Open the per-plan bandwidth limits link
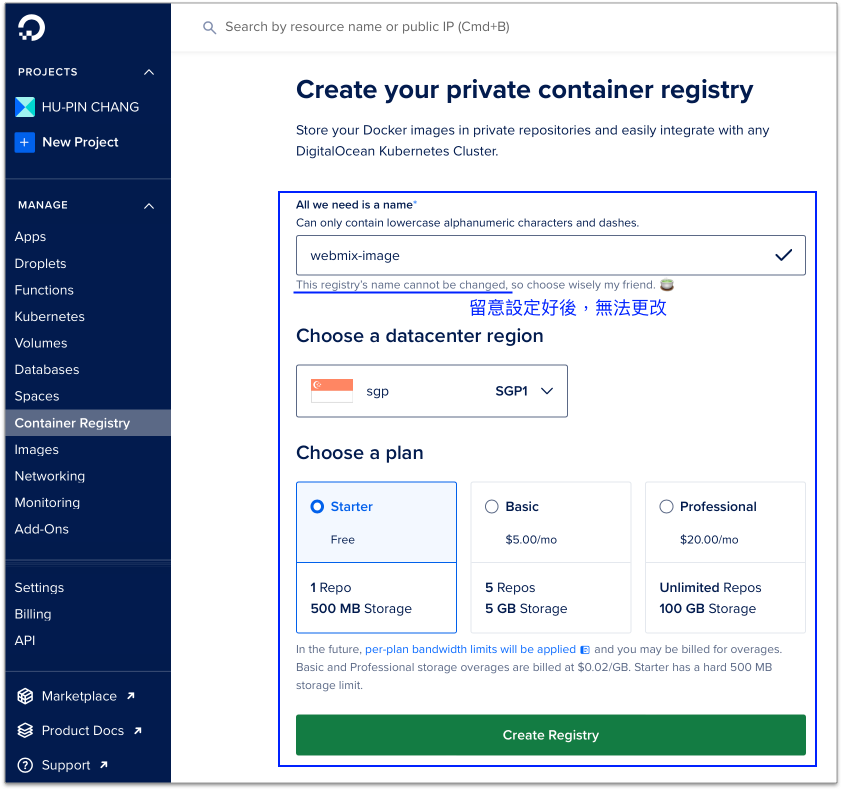This screenshot has height=790, width=842. (x=470, y=649)
